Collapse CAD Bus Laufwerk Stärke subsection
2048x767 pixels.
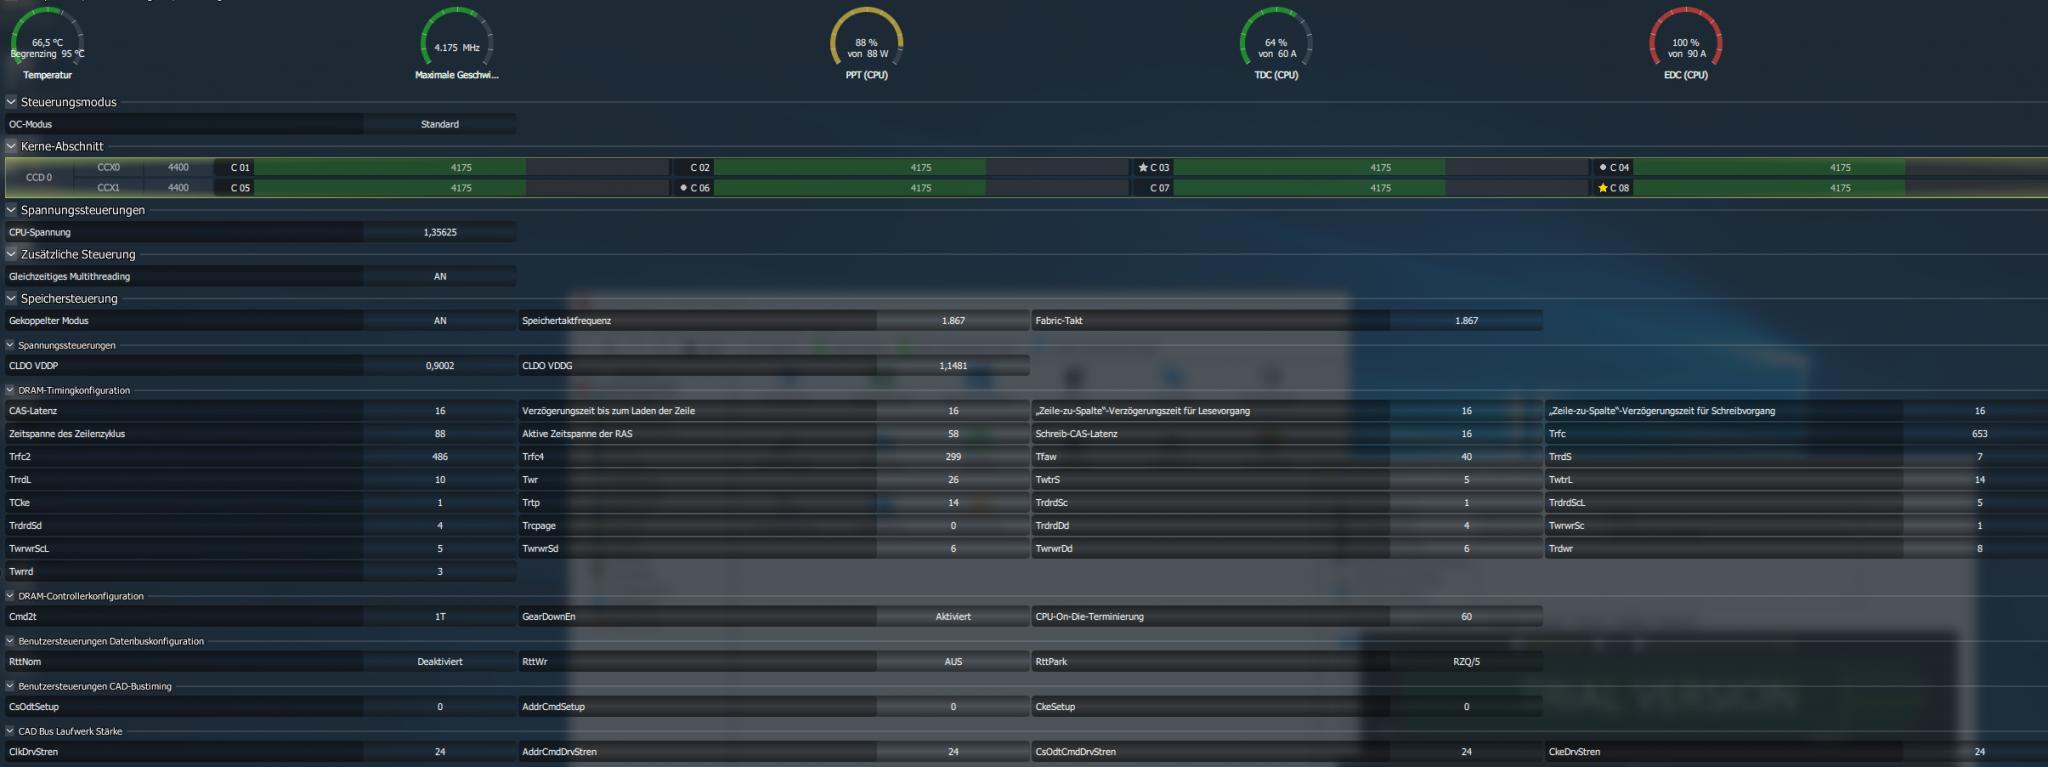click(x=10, y=731)
